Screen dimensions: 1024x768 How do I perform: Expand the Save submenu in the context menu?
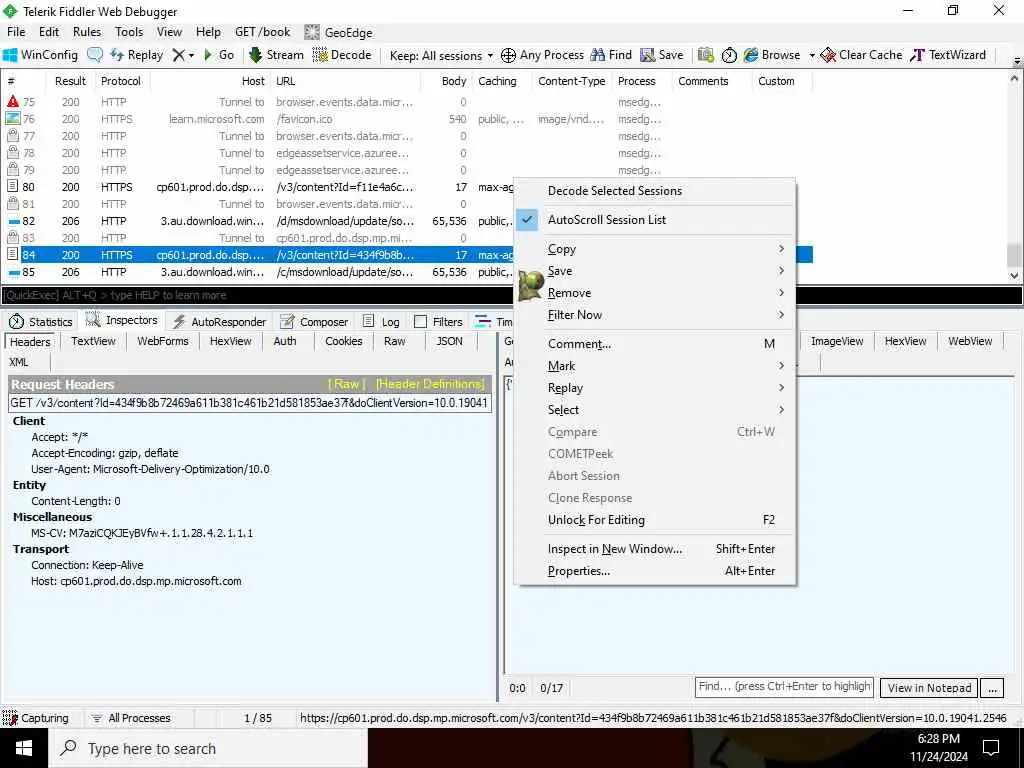coord(656,270)
